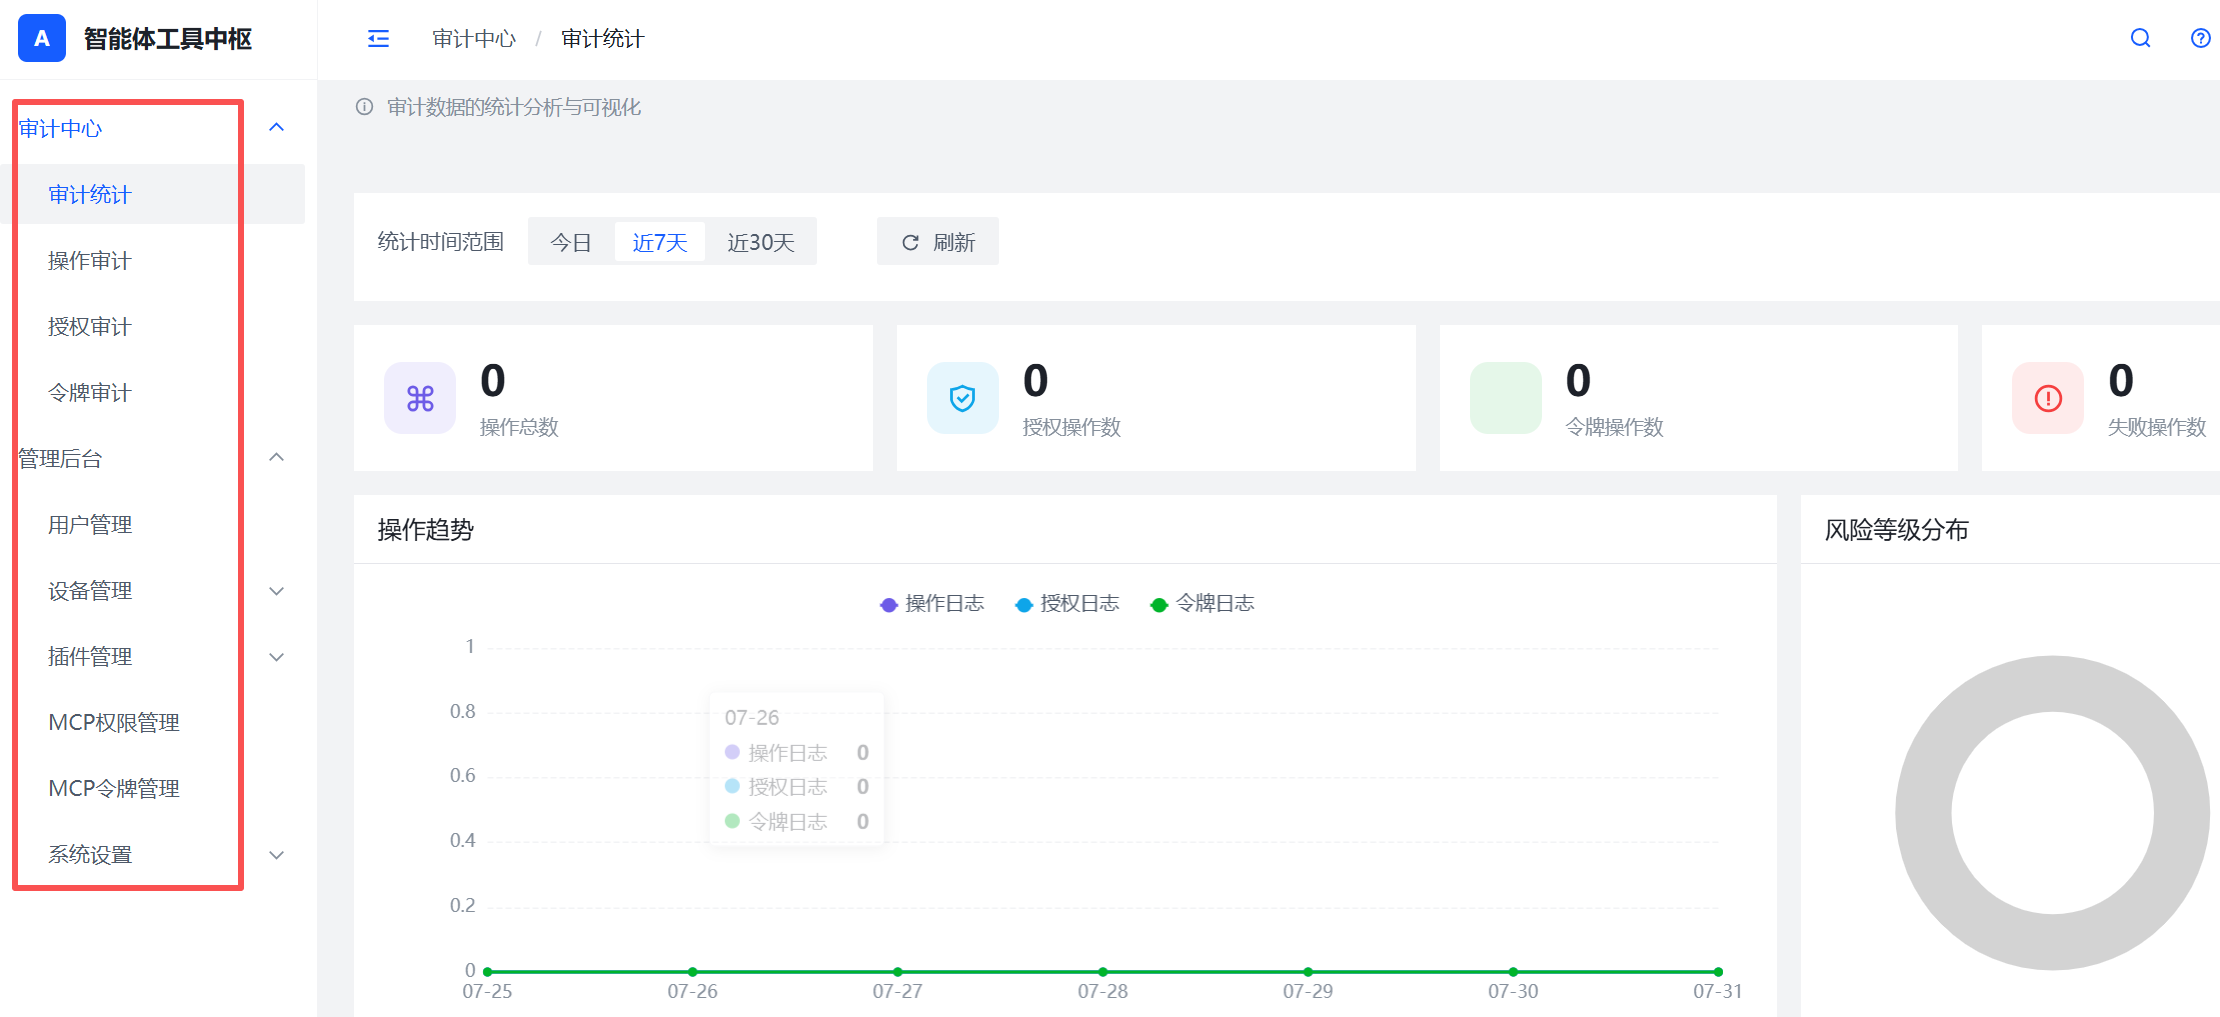The height and width of the screenshot is (1017, 2220).
Task: Click 操作总数 card label
Action: [519, 427]
